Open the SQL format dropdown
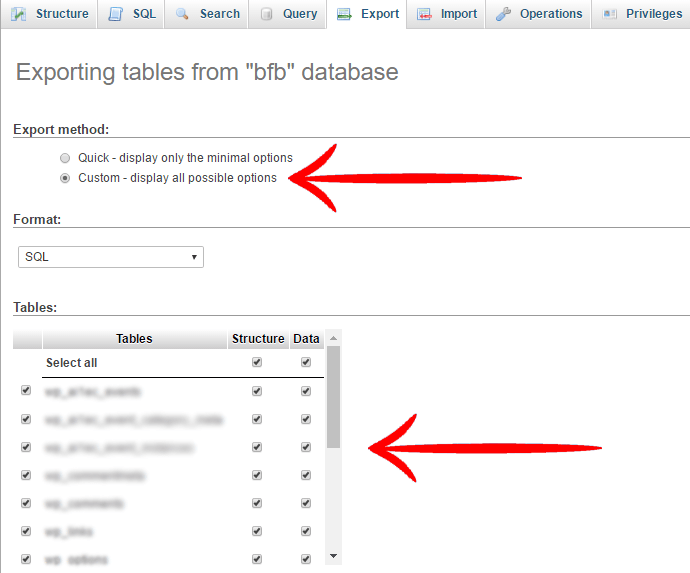 pos(111,257)
